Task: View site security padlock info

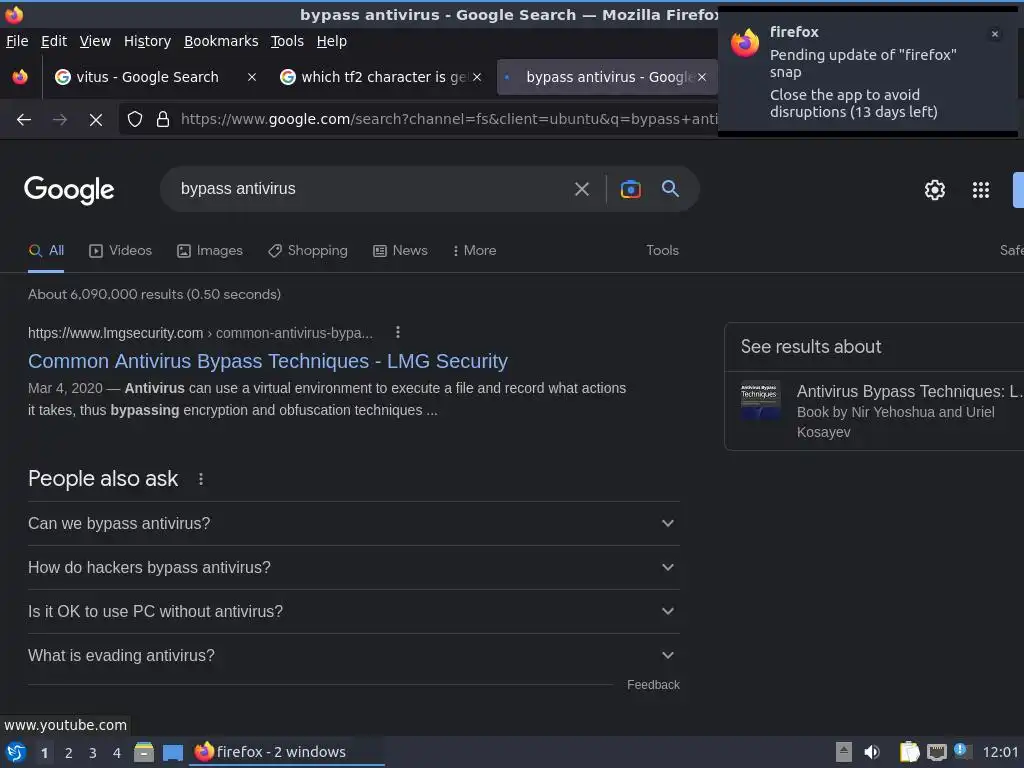Action: point(163,120)
